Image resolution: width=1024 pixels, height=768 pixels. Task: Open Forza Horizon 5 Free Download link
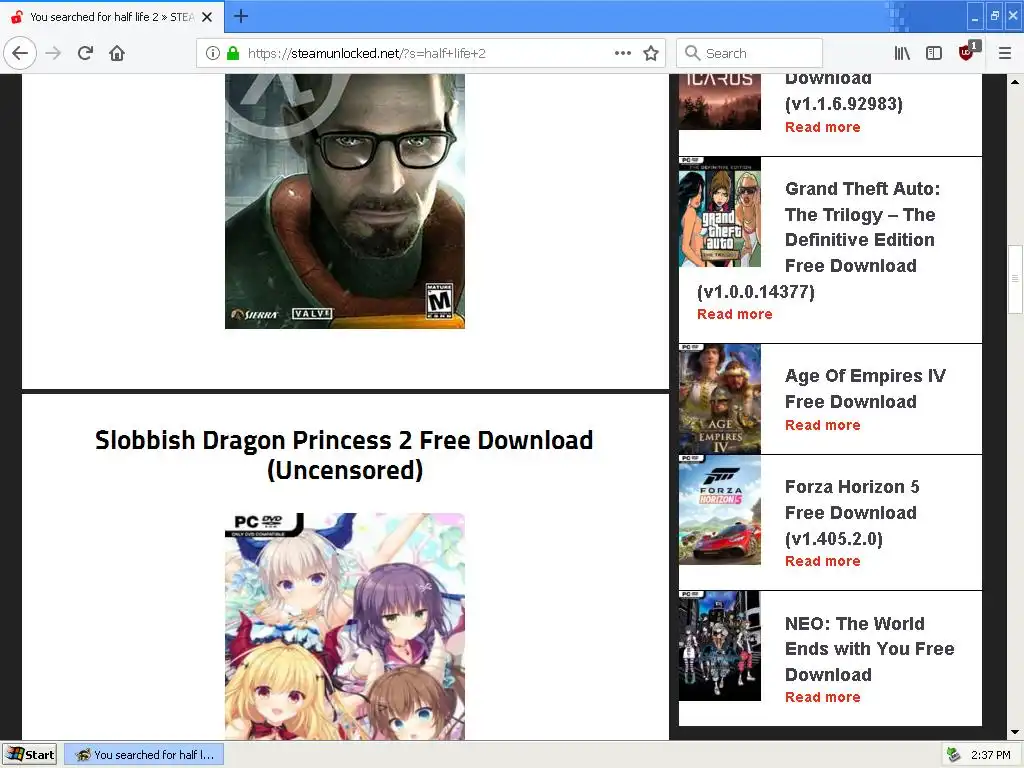click(852, 513)
